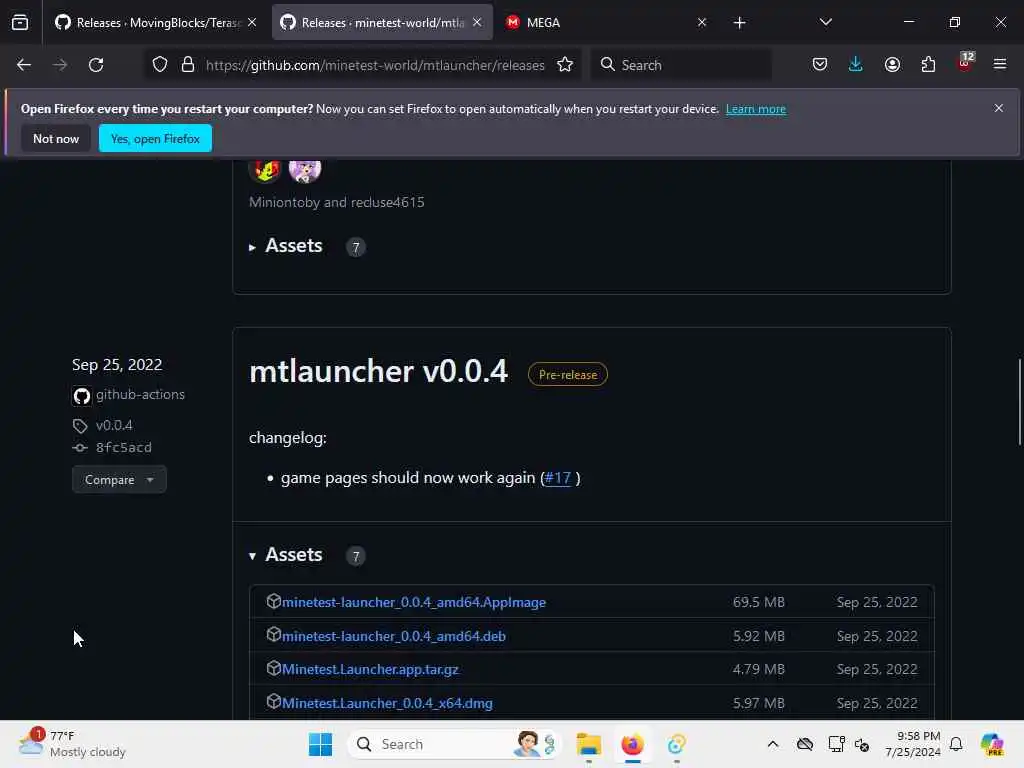Download Minetest.Launcher_0.0.4_x64.dmg

click(387, 703)
